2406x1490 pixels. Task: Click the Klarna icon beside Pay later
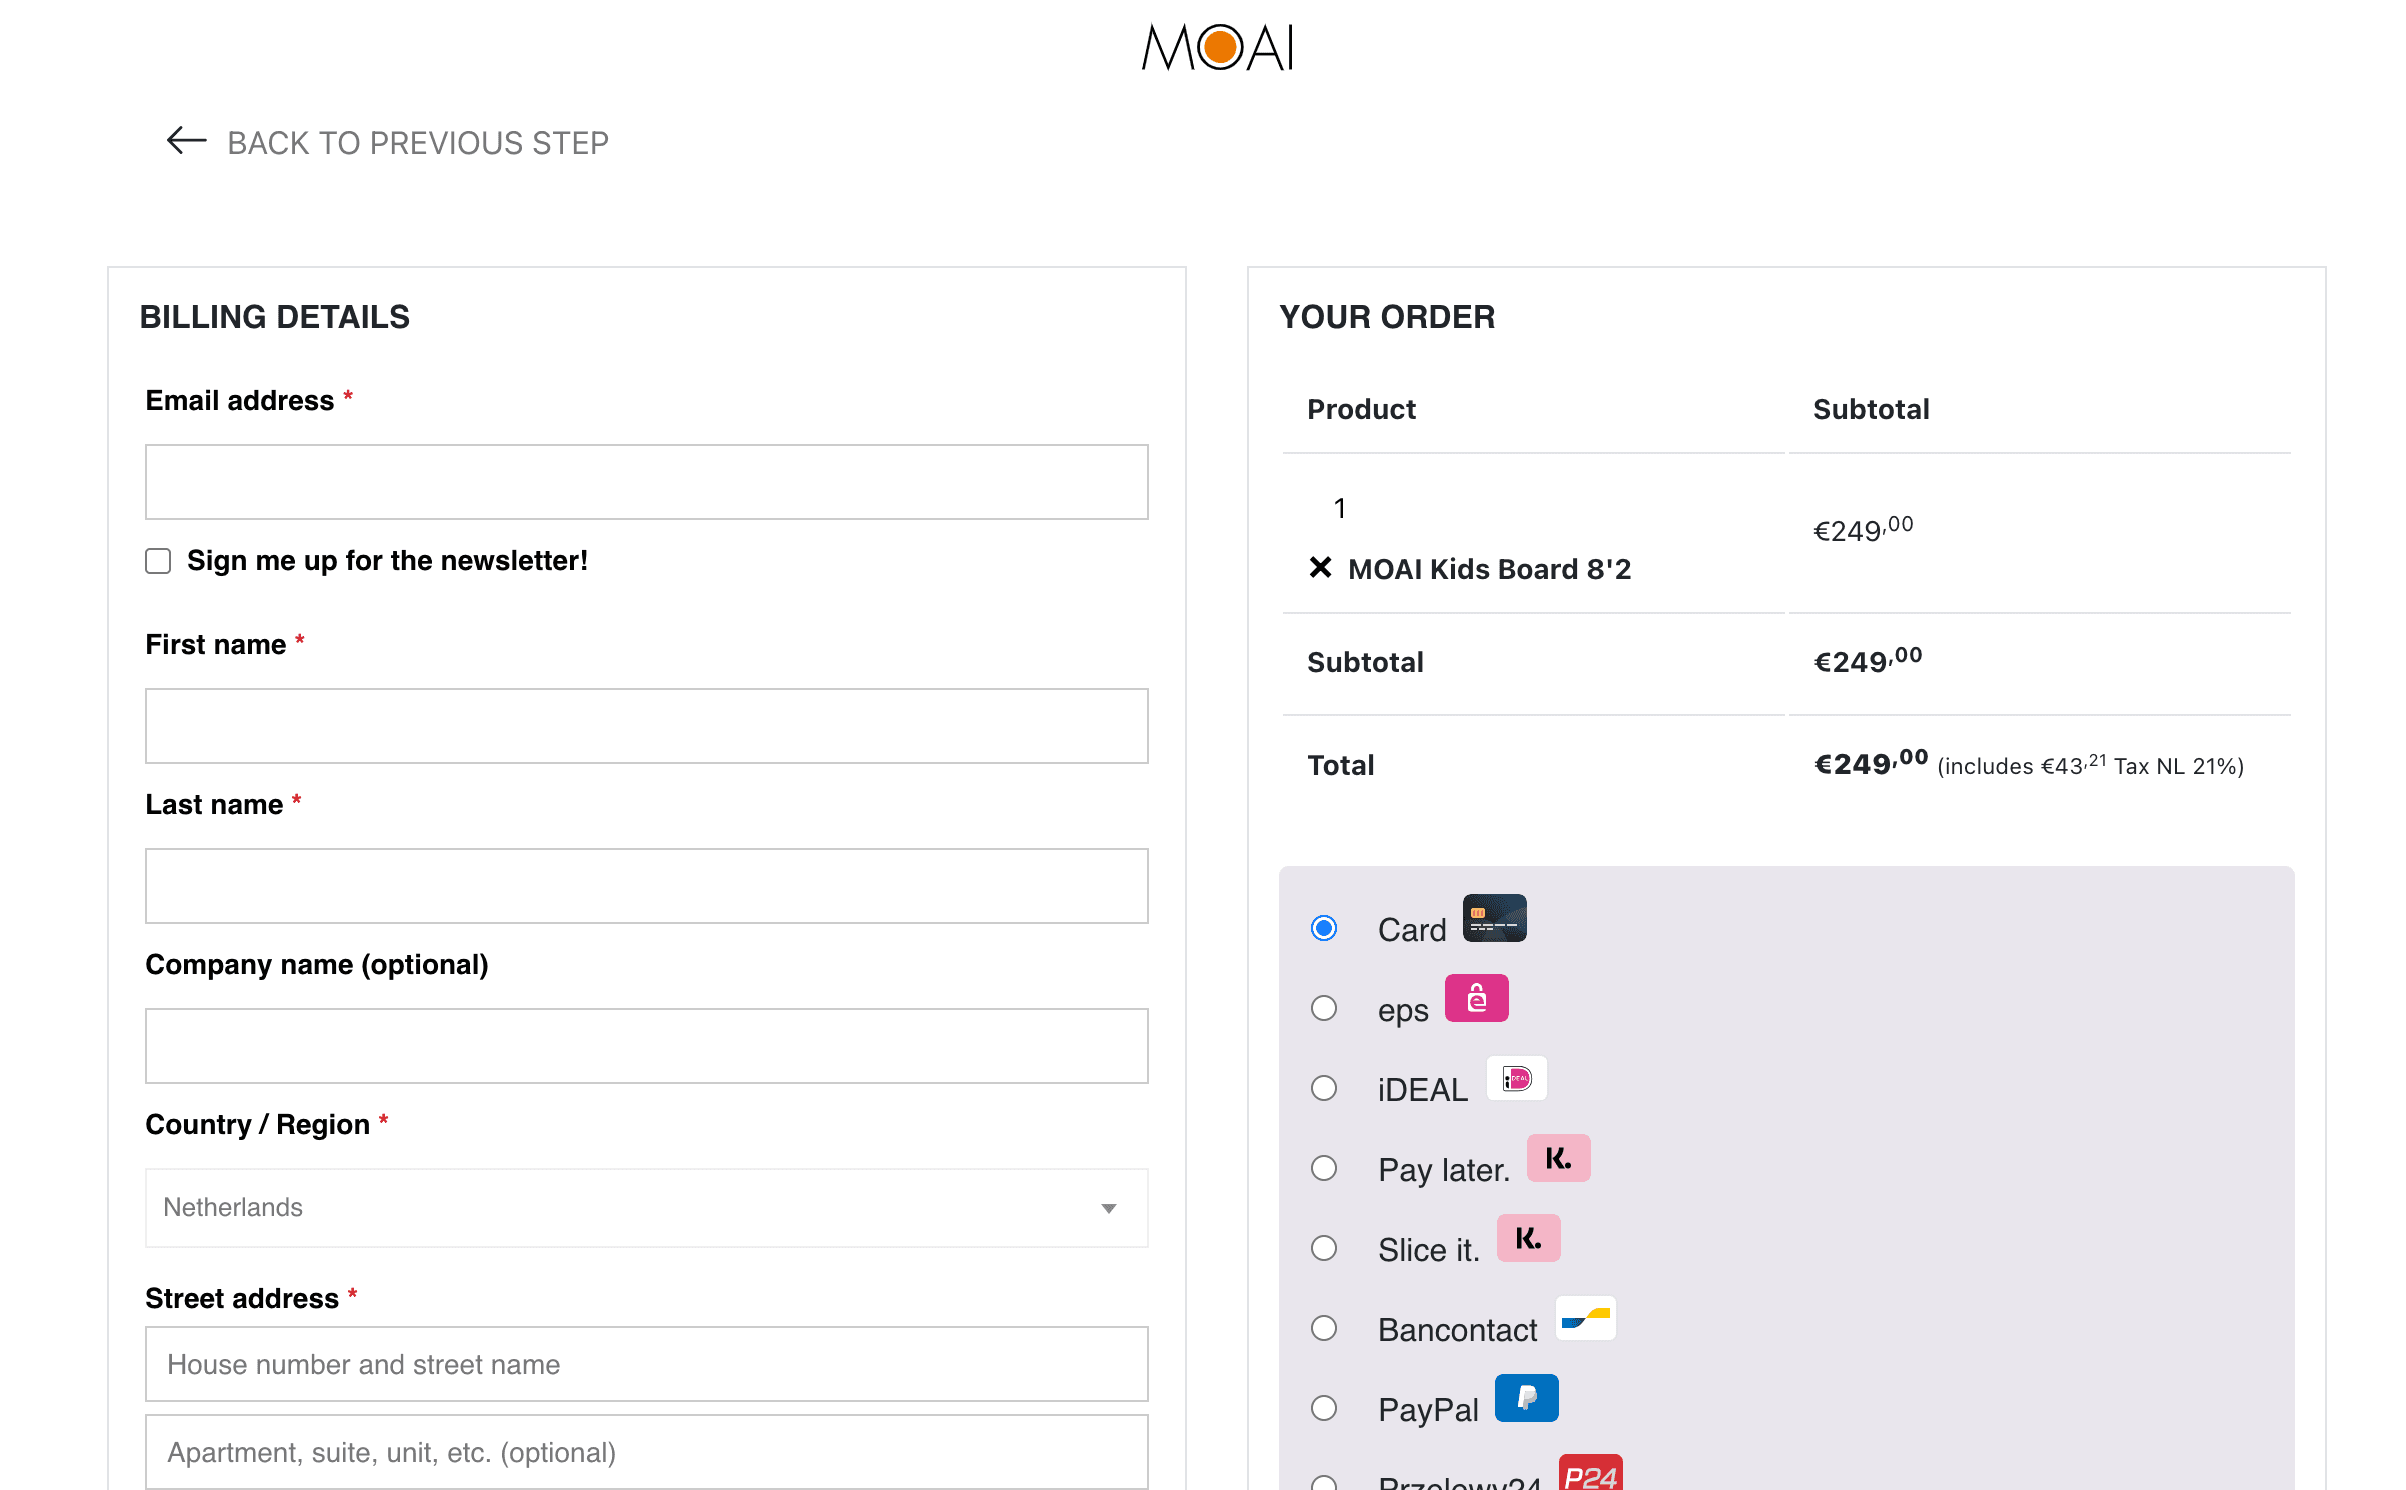click(x=1558, y=1158)
